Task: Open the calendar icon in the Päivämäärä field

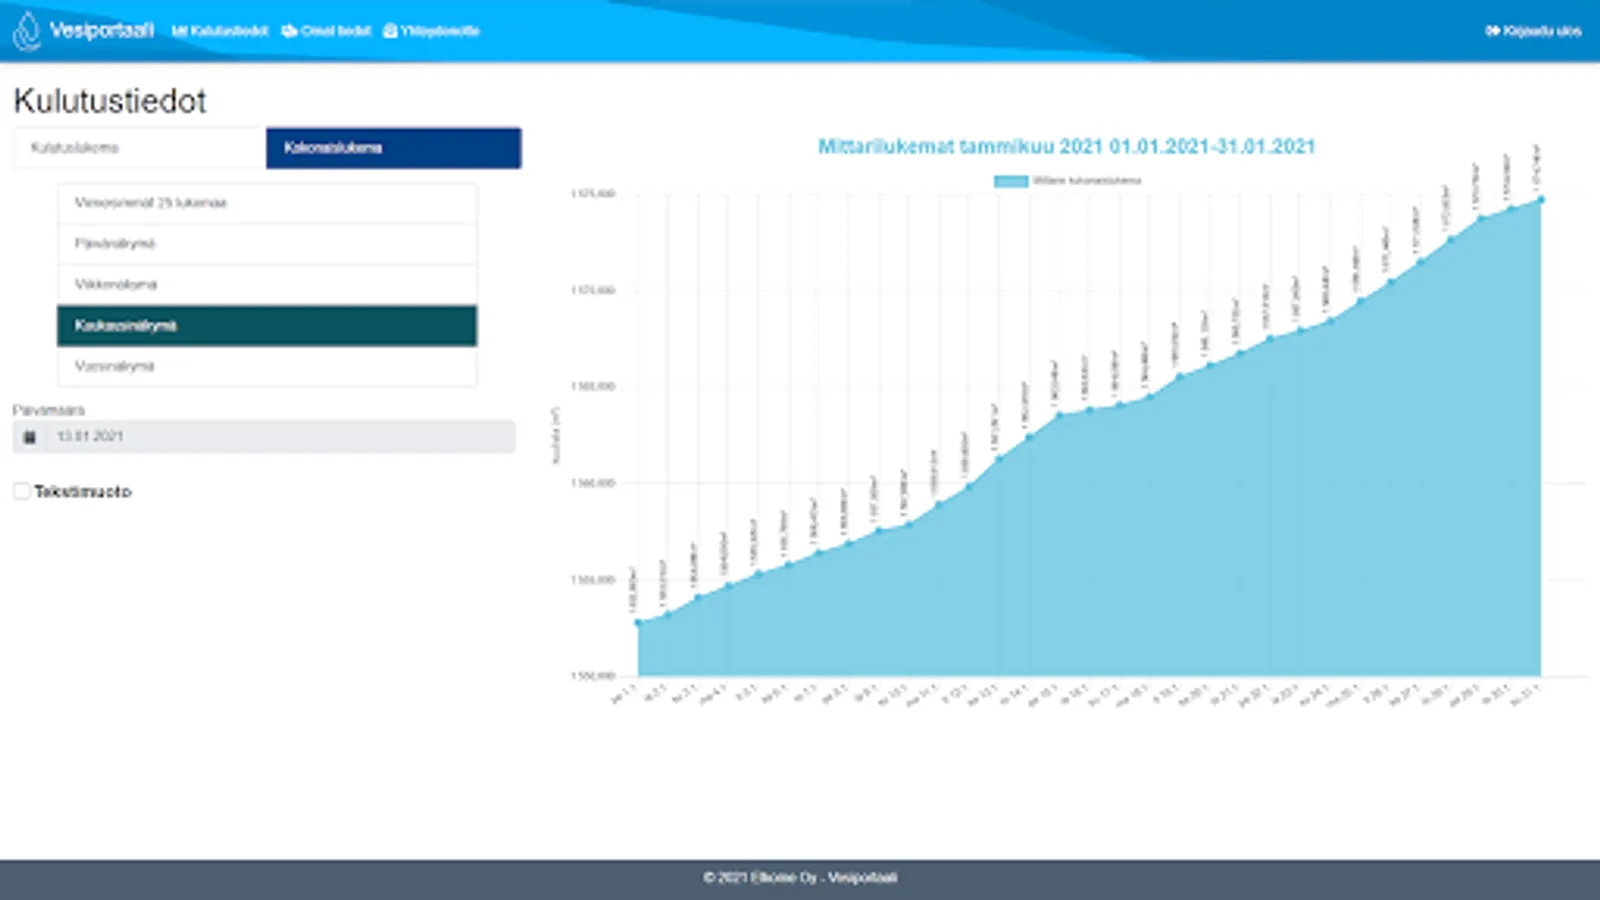Action: (x=30, y=436)
